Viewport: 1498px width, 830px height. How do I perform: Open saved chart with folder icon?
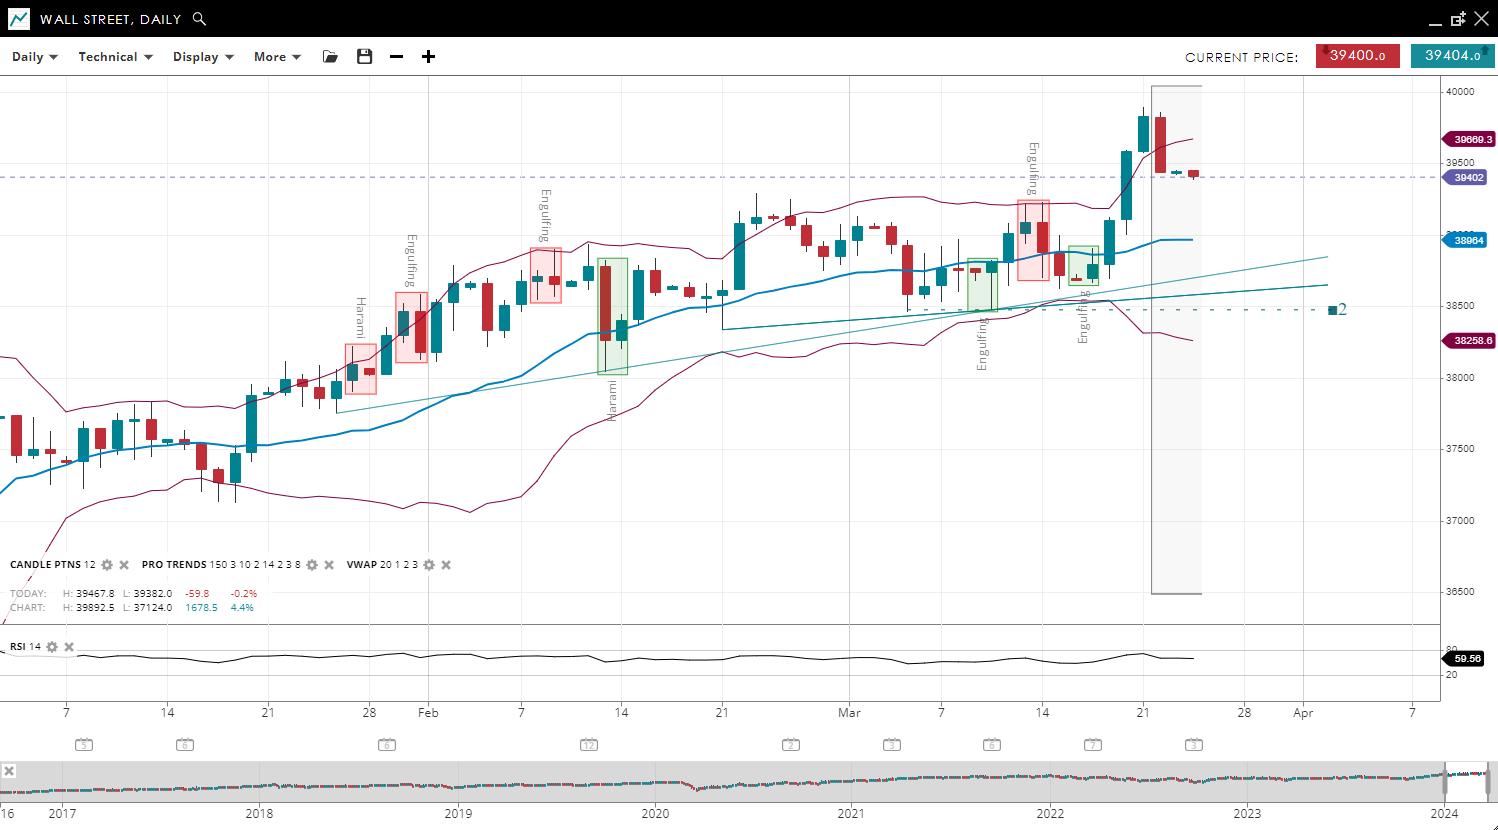(330, 57)
